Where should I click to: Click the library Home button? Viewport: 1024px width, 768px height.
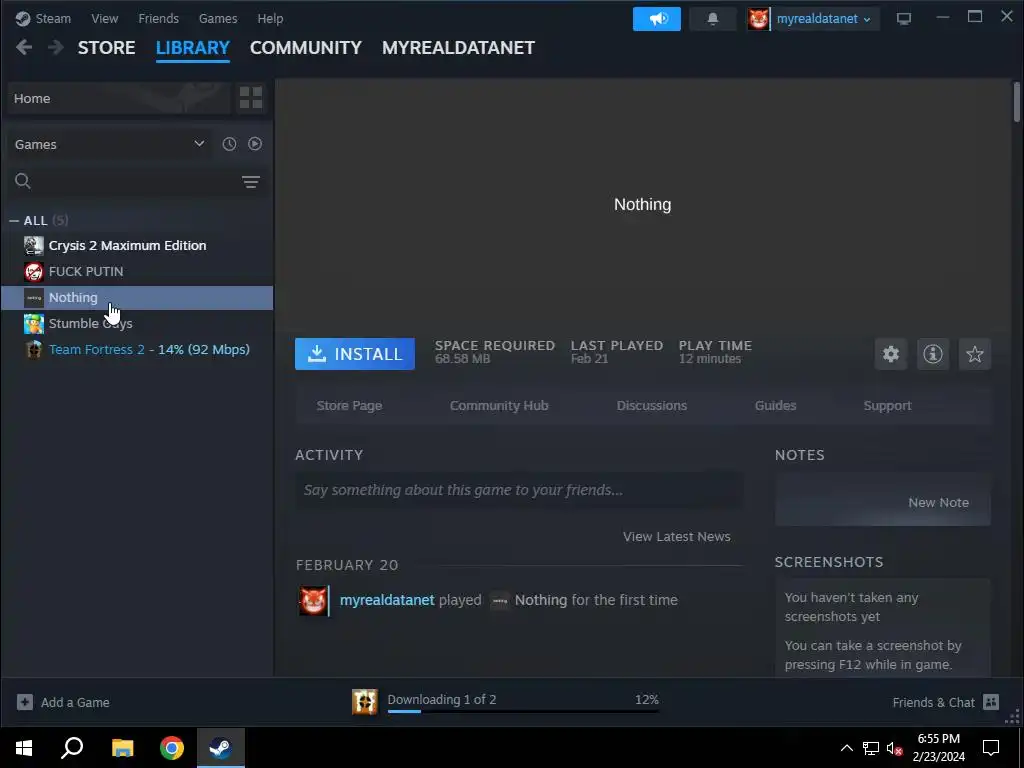pyautogui.click(x=119, y=98)
